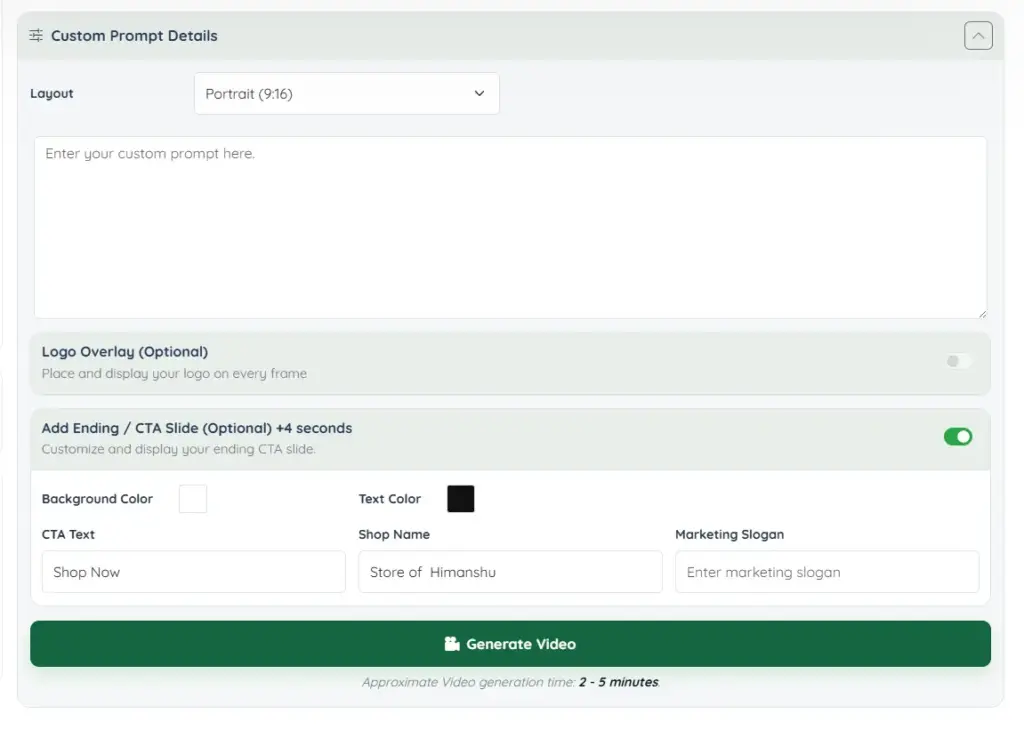Focus the custom prompt text area

(510, 227)
